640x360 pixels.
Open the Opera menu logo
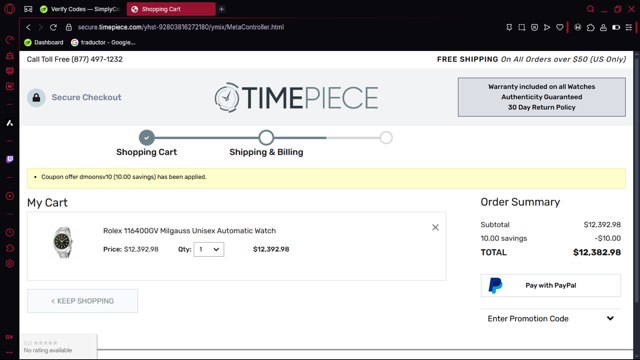(x=9, y=9)
